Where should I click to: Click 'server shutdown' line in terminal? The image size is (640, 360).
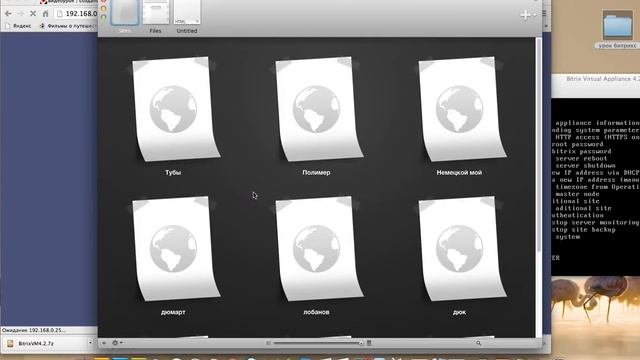pos(585,165)
